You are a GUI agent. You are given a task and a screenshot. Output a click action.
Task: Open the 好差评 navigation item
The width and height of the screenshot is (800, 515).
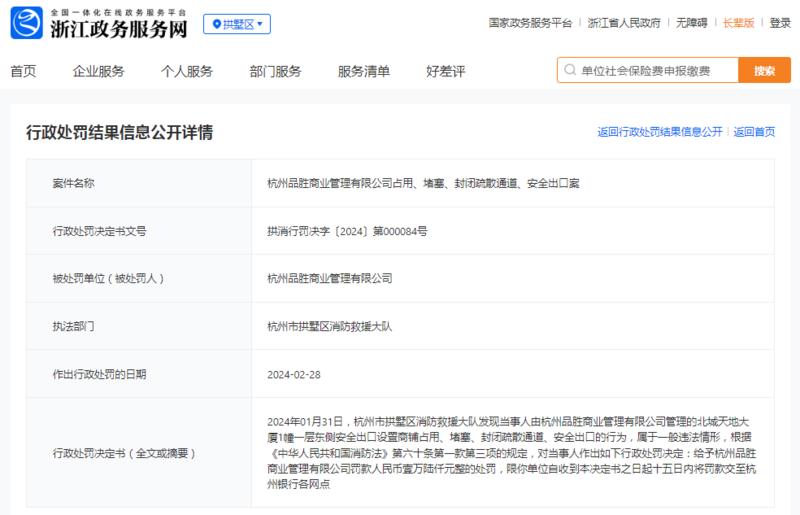(x=445, y=71)
